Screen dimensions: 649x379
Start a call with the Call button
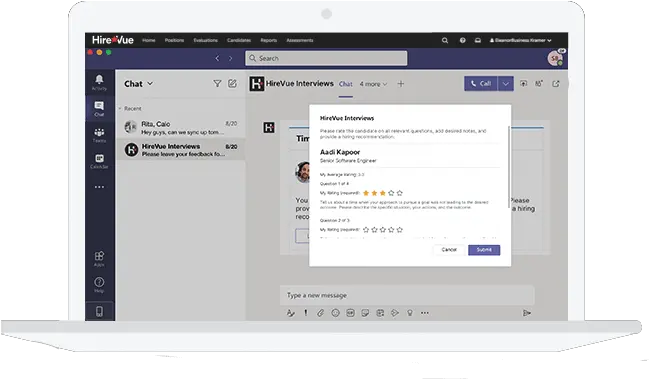(x=481, y=84)
